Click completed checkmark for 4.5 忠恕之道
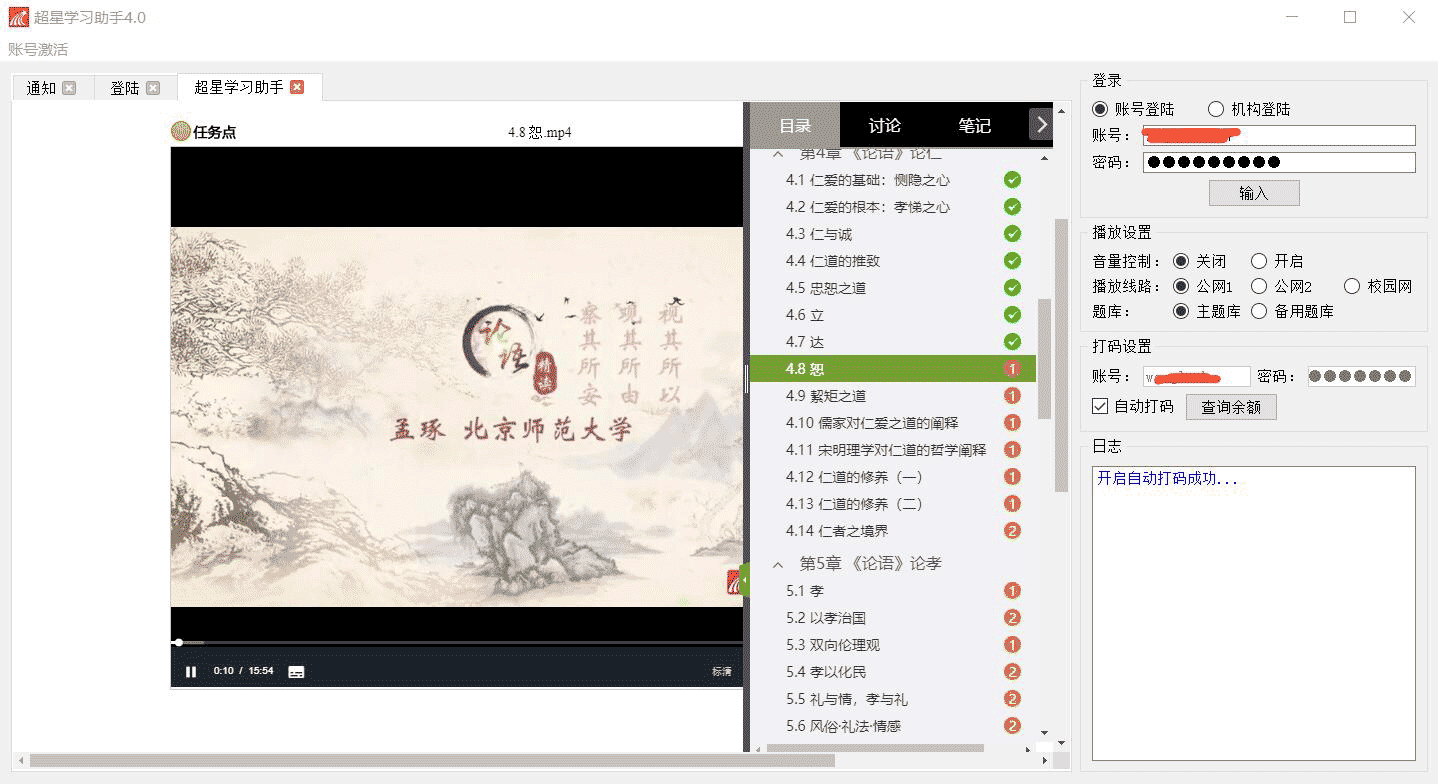This screenshot has height=784, width=1438. click(x=1012, y=288)
